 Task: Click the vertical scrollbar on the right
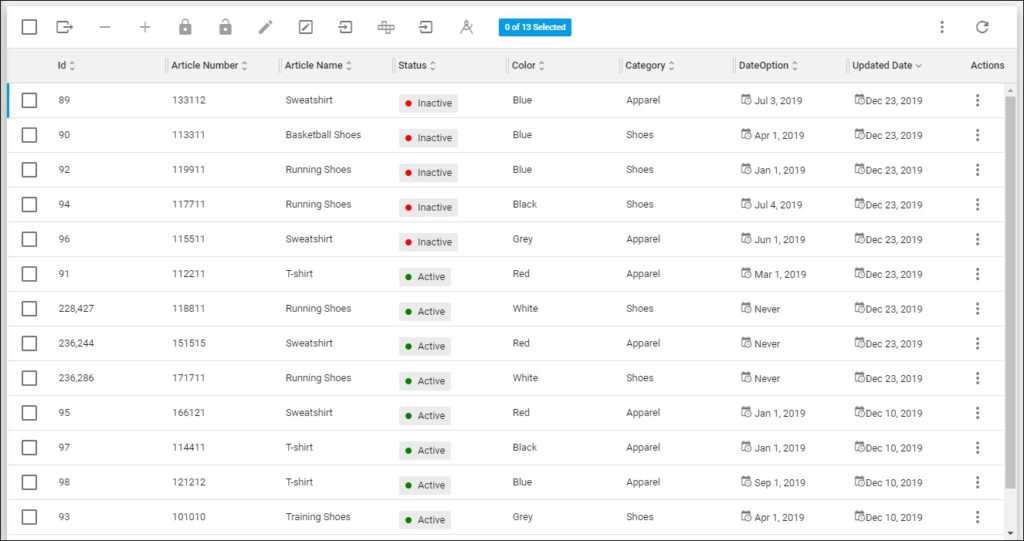1011,300
